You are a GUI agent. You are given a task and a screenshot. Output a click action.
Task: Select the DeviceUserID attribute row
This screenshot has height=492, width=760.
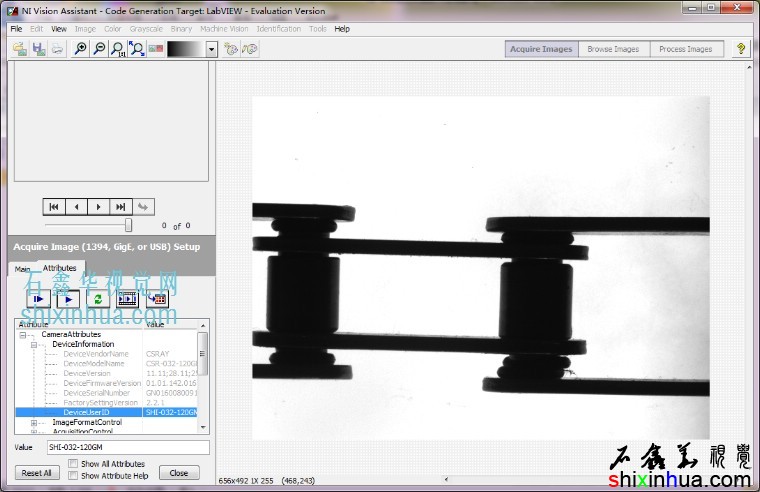click(x=107, y=413)
